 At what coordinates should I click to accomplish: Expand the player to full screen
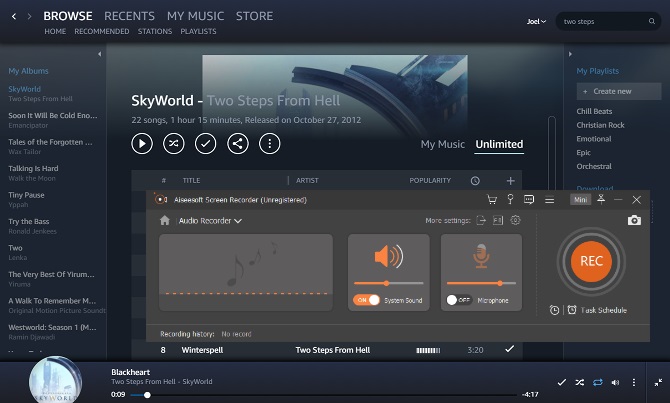pyautogui.click(x=658, y=382)
